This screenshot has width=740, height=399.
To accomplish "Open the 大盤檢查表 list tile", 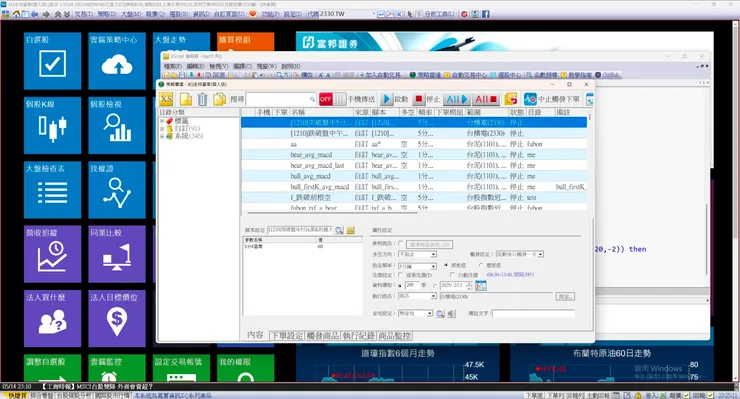I will (52, 189).
